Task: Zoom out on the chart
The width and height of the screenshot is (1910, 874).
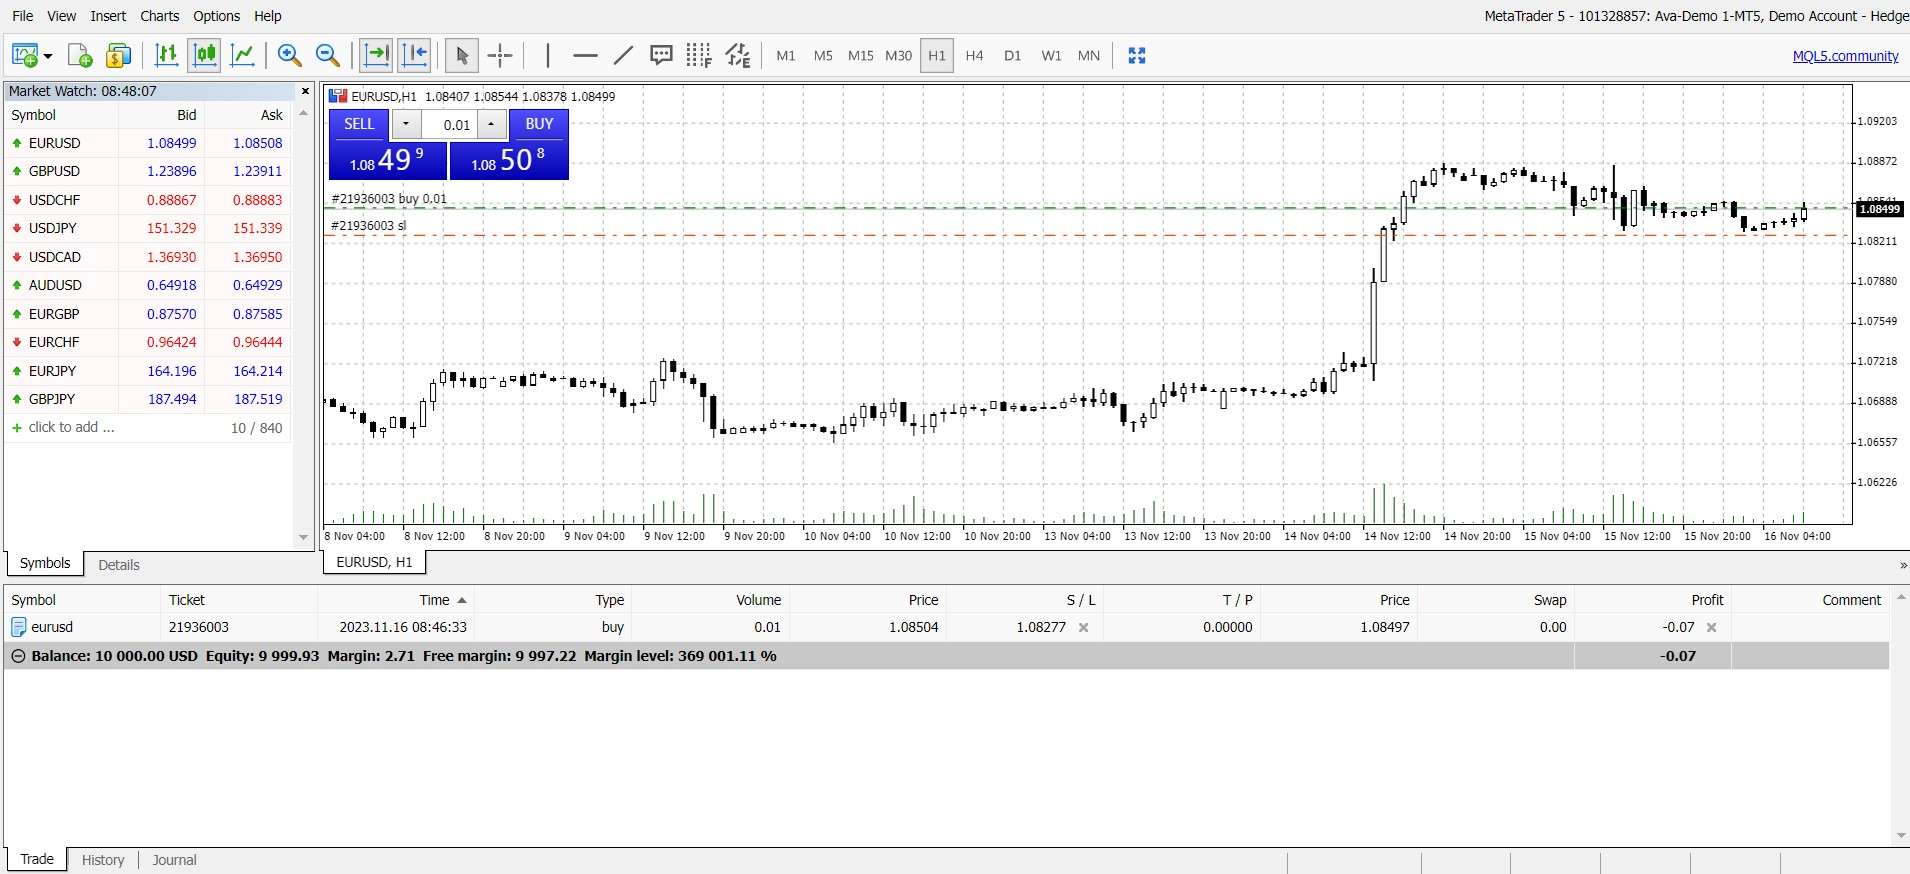Action: tap(328, 56)
